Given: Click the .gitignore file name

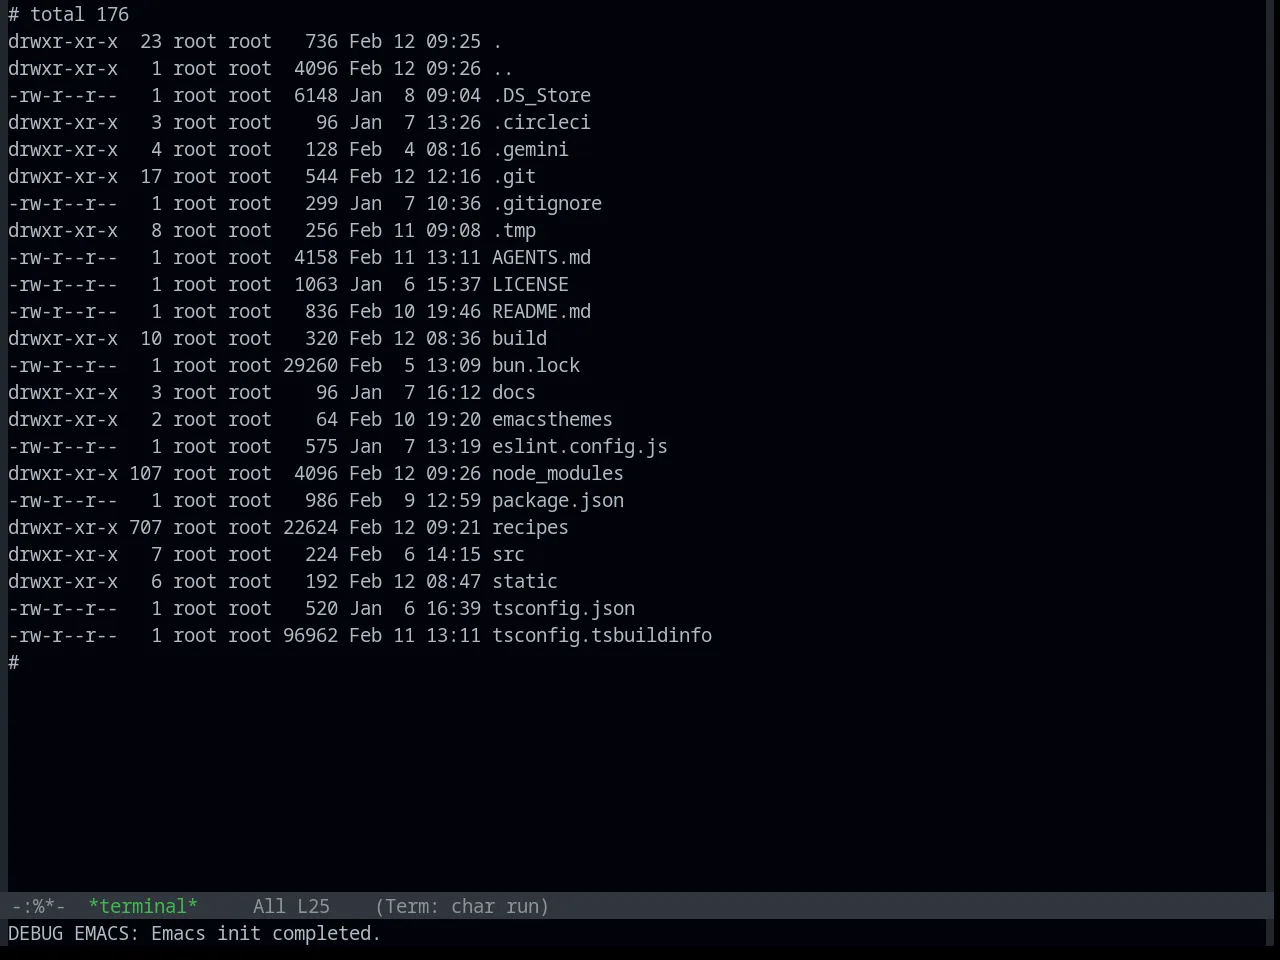Looking at the screenshot, I should click(x=547, y=203).
